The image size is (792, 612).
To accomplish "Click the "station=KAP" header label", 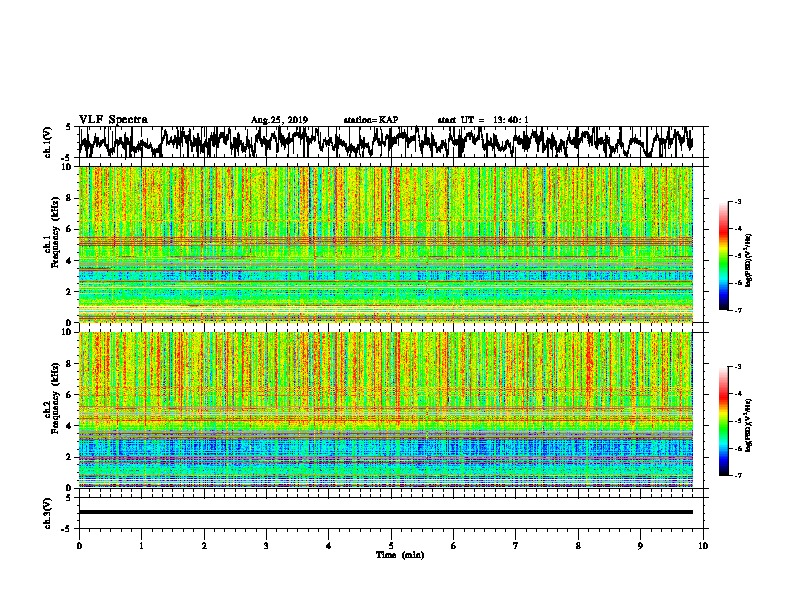I will click(371, 120).
